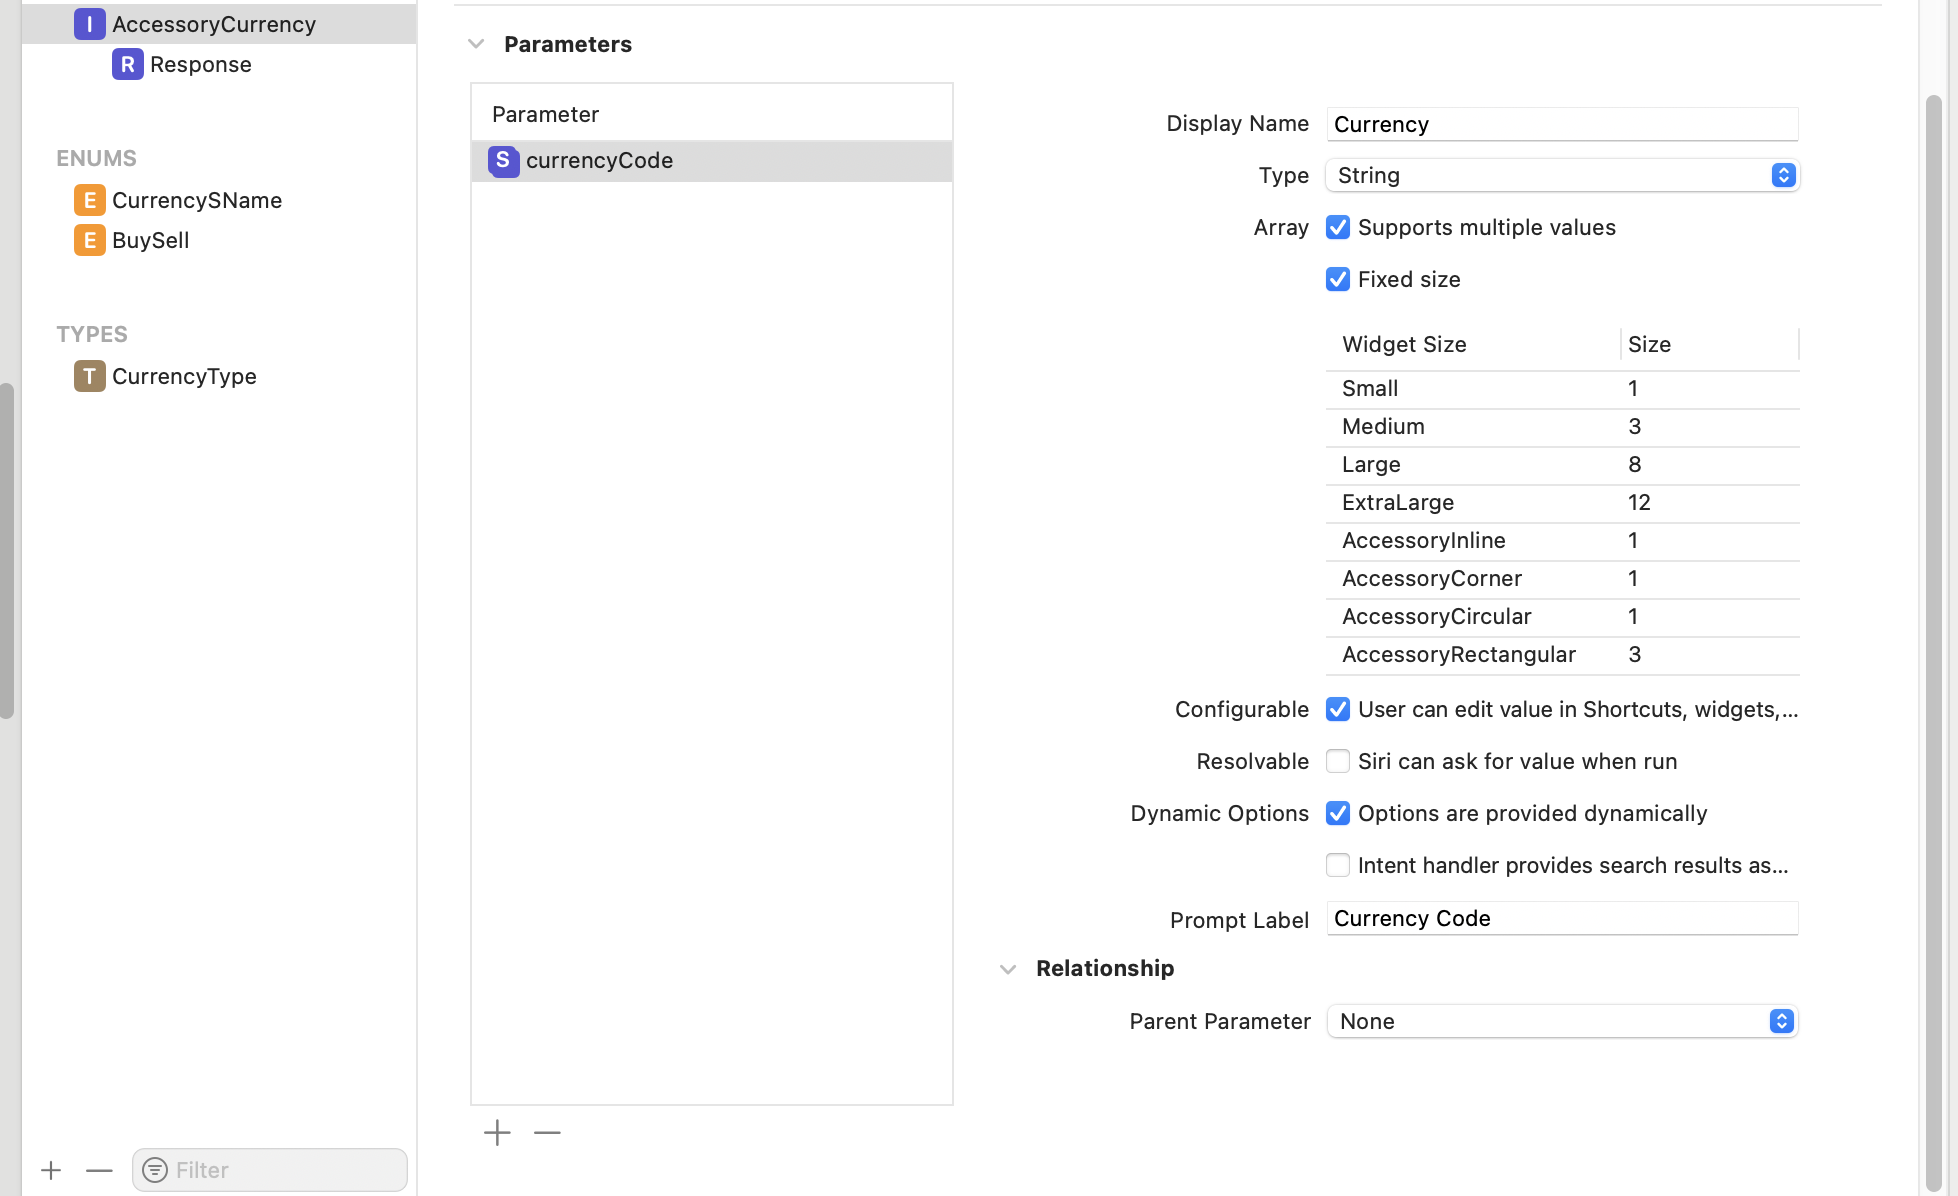Viewport: 1958px width, 1196px height.
Task: Select the CurrencyType type icon
Action: 89,376
